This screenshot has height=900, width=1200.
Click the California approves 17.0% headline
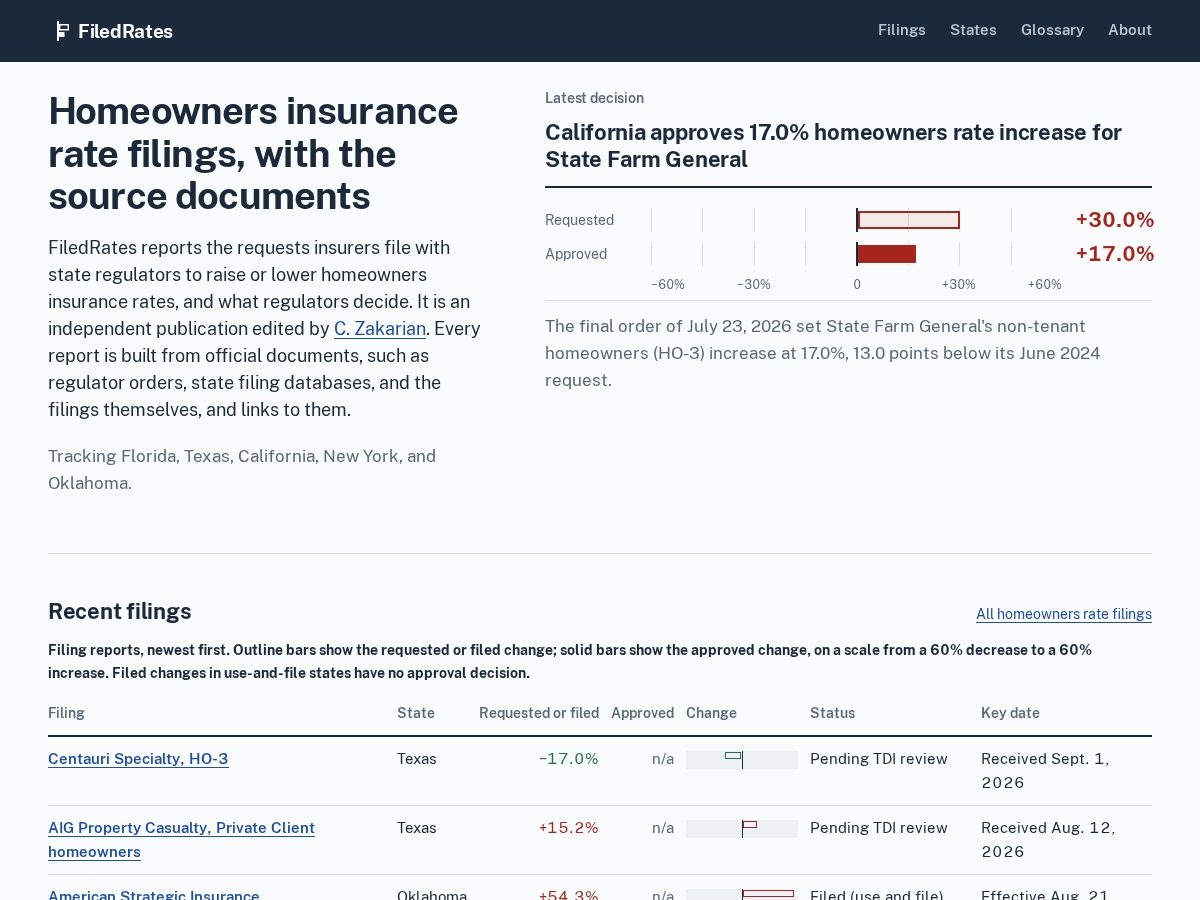click(x=833, y=146)
